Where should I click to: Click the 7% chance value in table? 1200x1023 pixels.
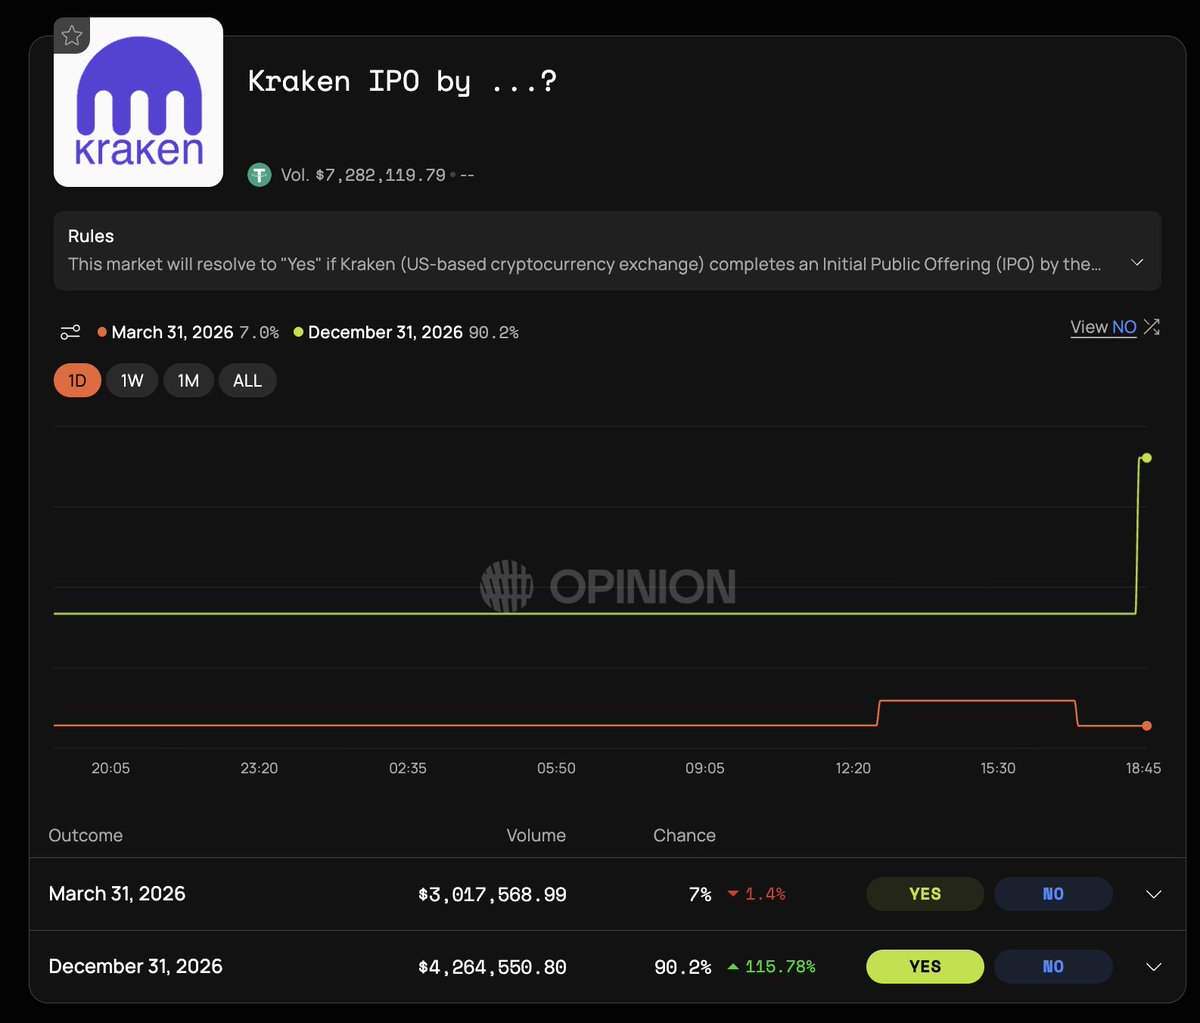tap(700, 895)
